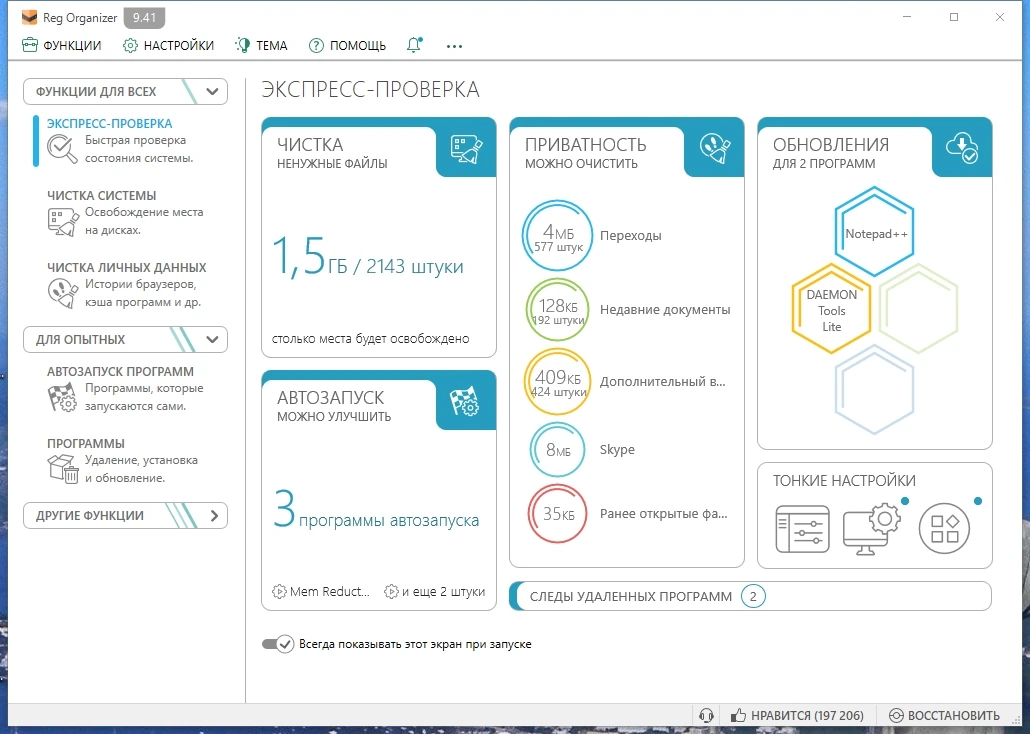The height and width of the screenshot is (734, 1030).
Task: Click the Автозапуск программ sidebar icon
Action: point(62,397)
